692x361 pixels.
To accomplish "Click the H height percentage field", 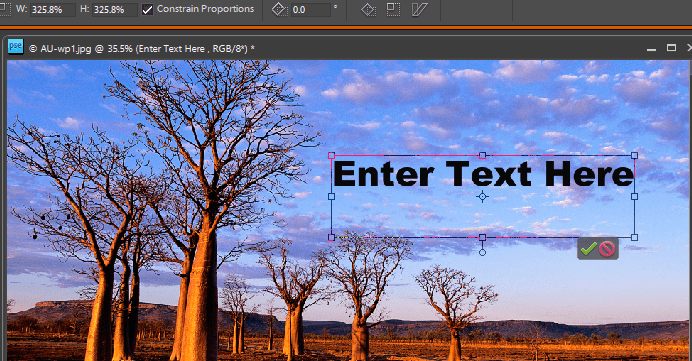I will 115,9.
